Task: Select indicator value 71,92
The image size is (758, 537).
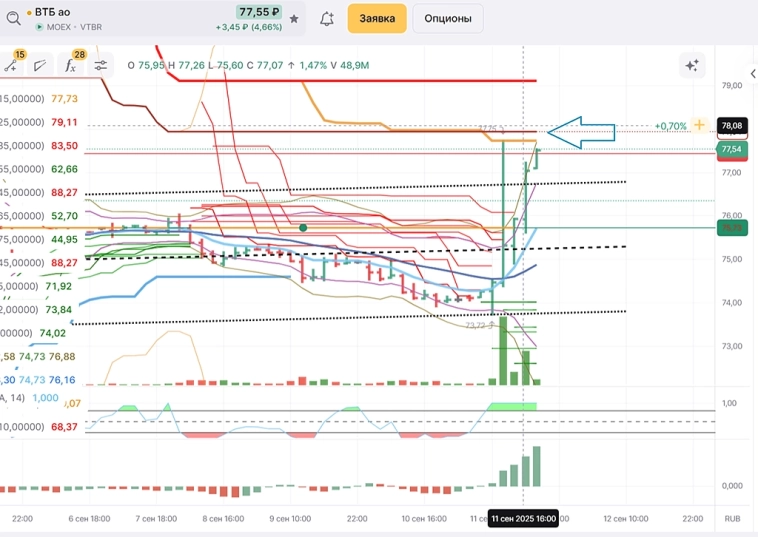Action: [x=58, y=286]
